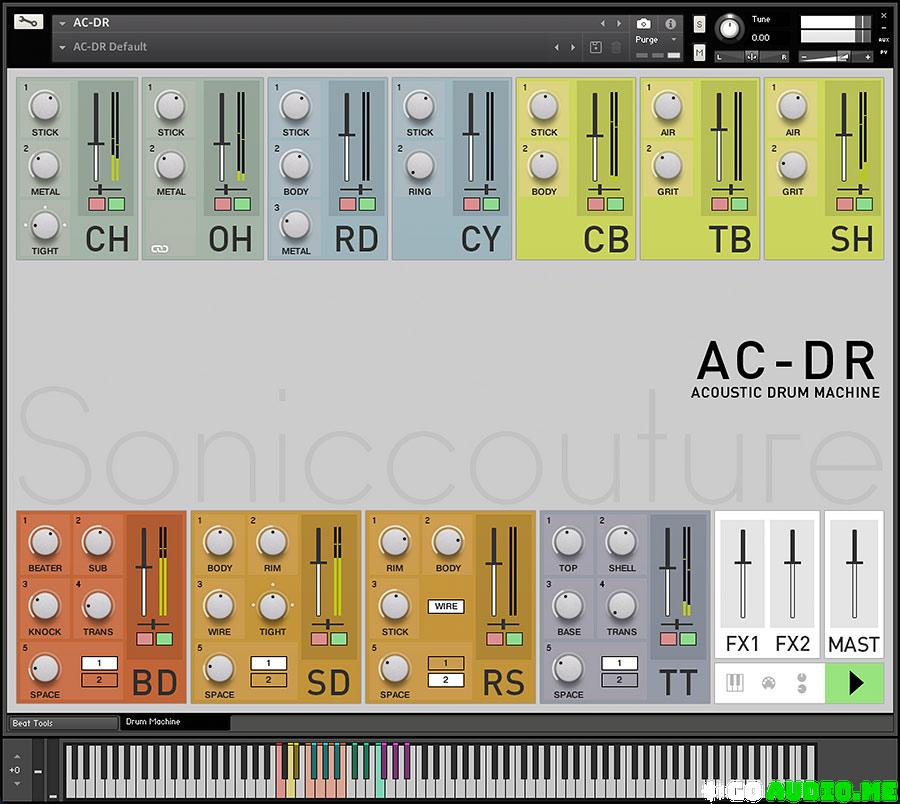Viewport: 900px width, 804px height.
Task: Toggle the S solo button
Action: [699, 23]
